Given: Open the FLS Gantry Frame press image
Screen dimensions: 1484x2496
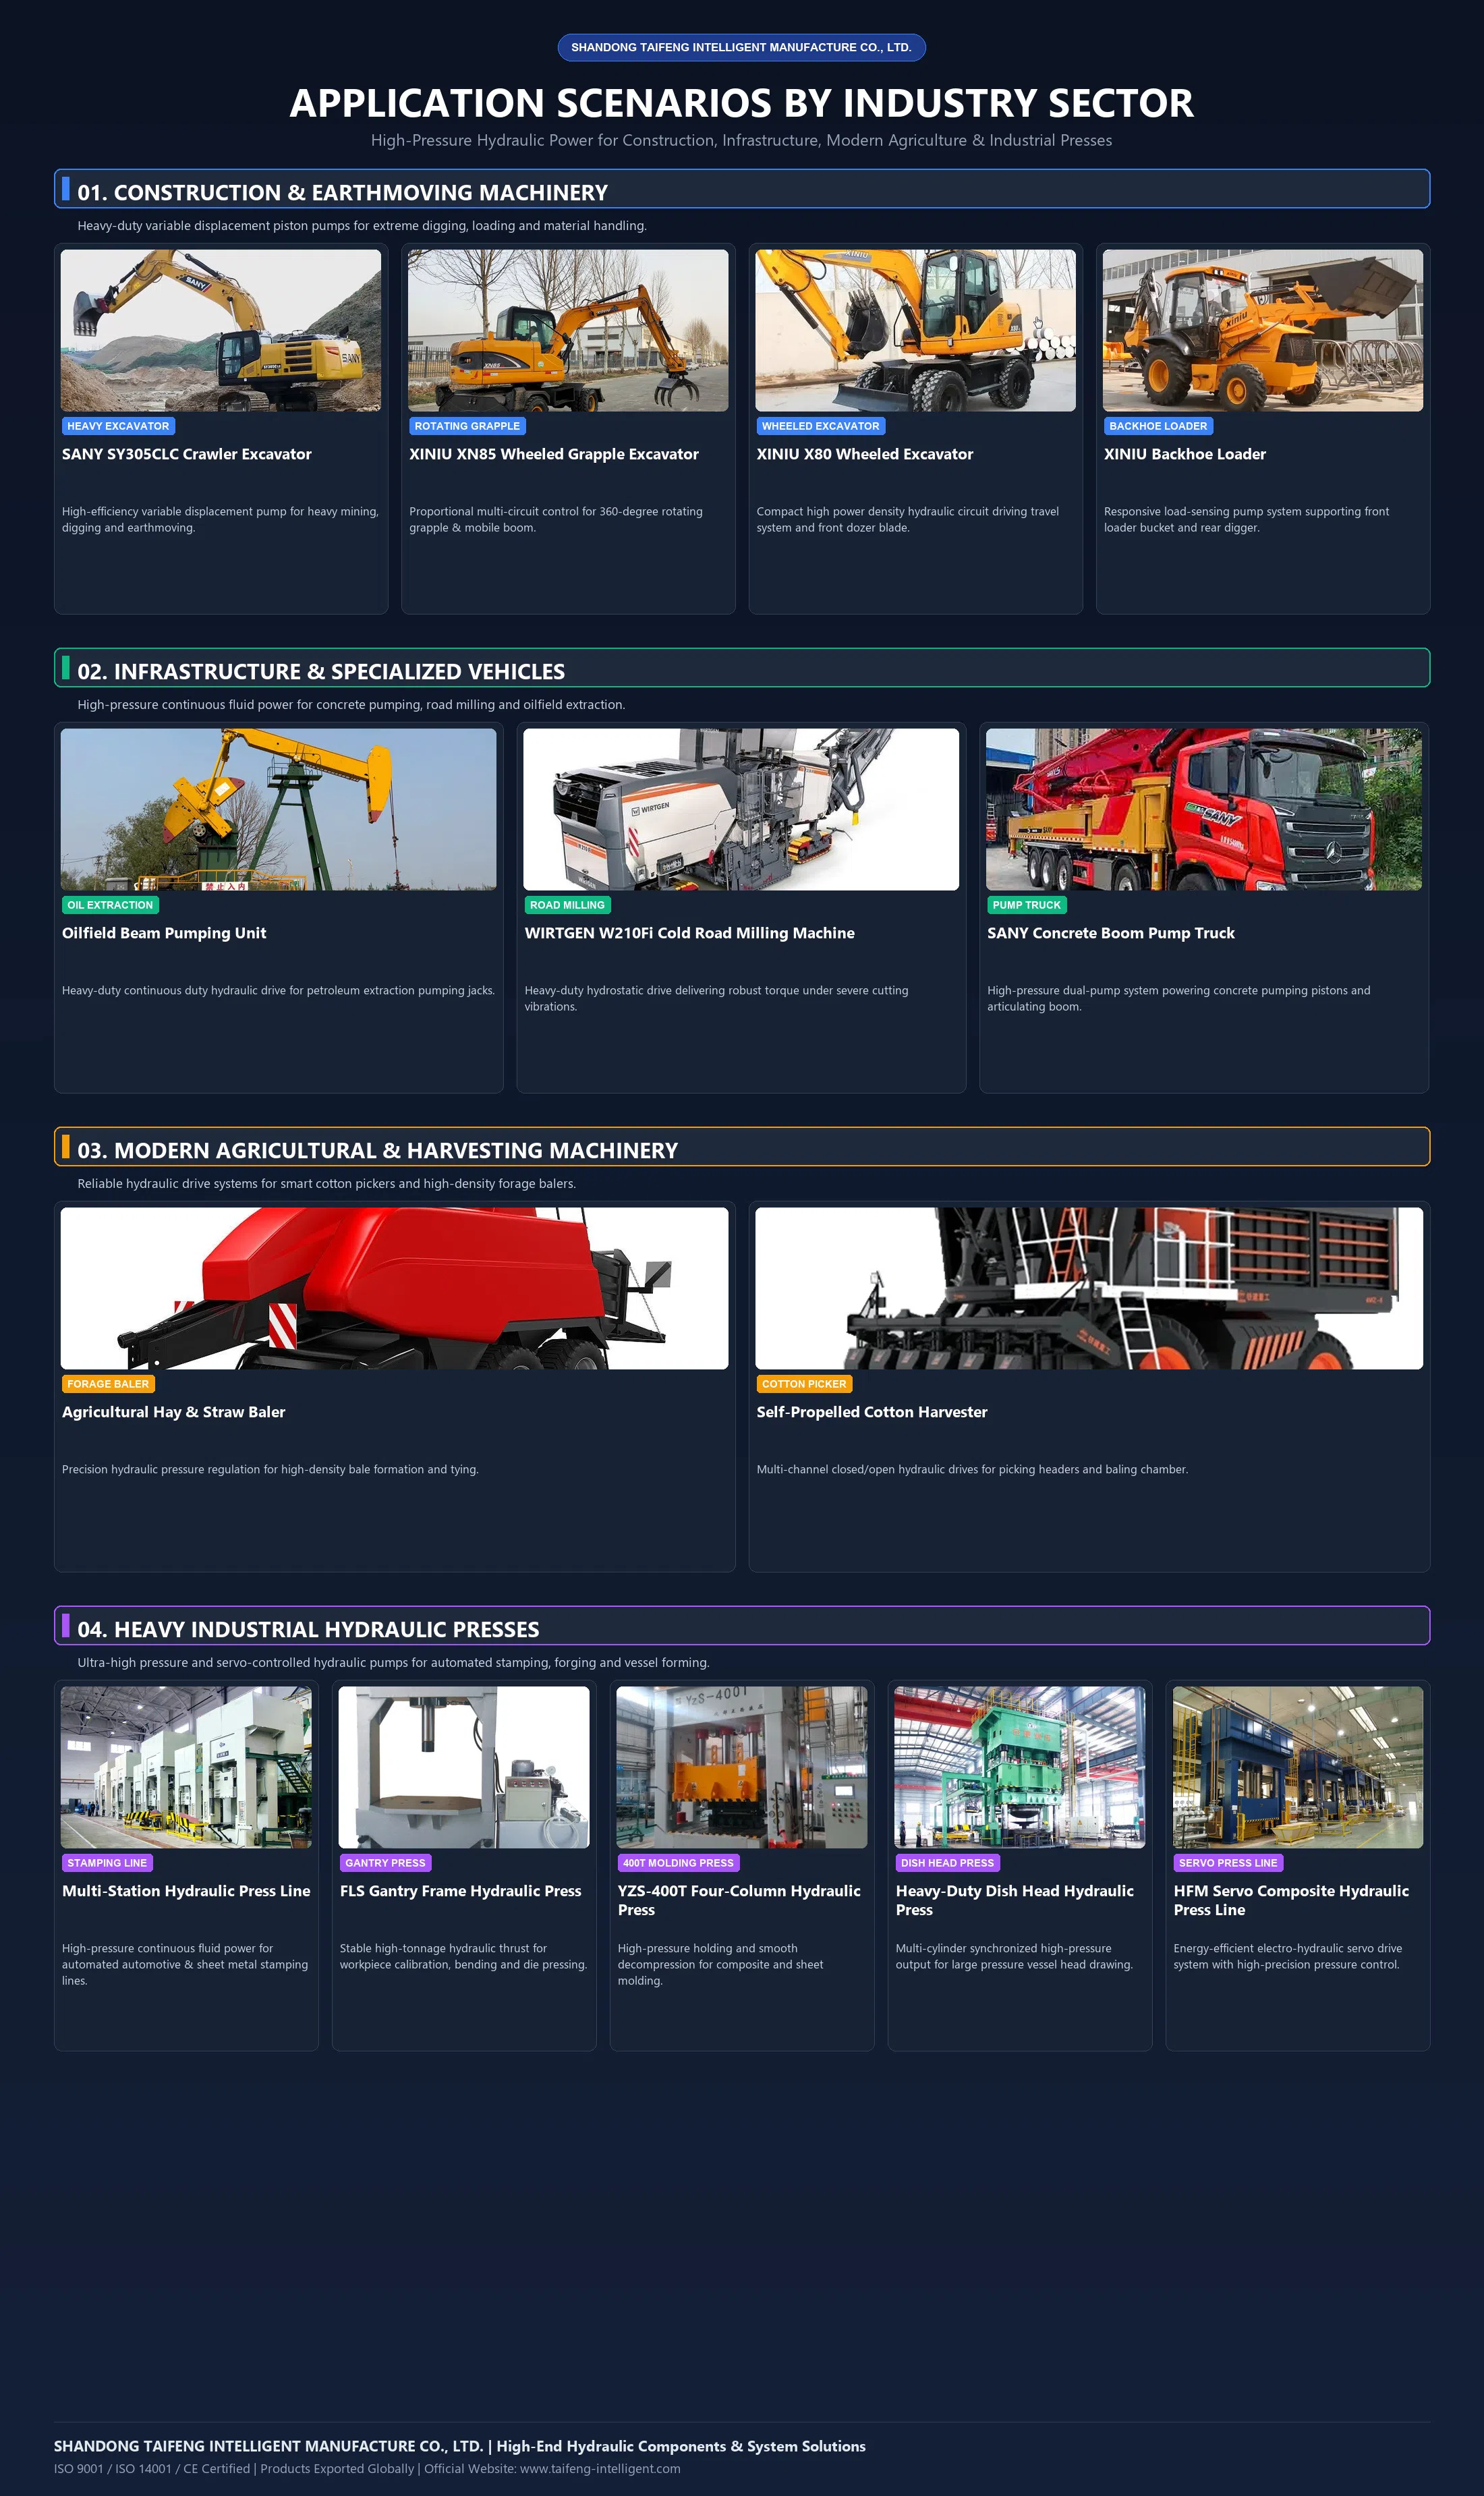Looking at the screenshot, I should coord(464,1767).
